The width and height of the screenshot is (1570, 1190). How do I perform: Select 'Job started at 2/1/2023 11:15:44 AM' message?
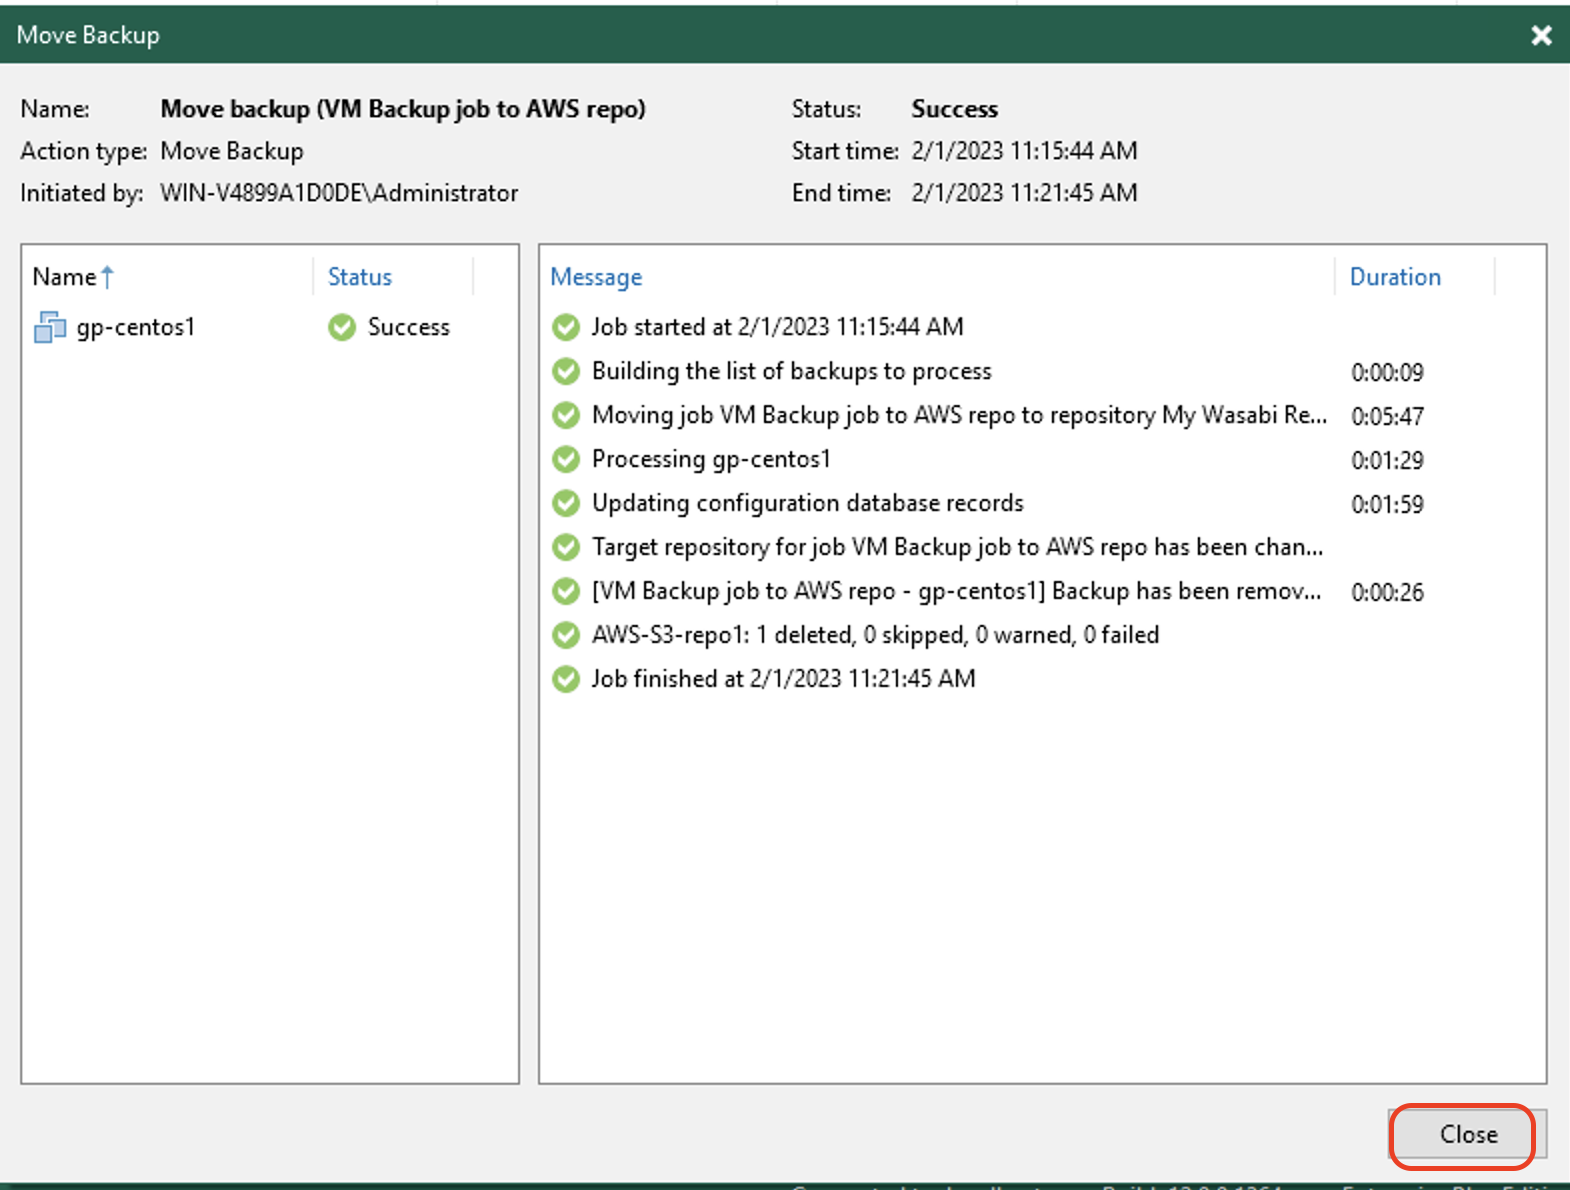coord(777,327)
